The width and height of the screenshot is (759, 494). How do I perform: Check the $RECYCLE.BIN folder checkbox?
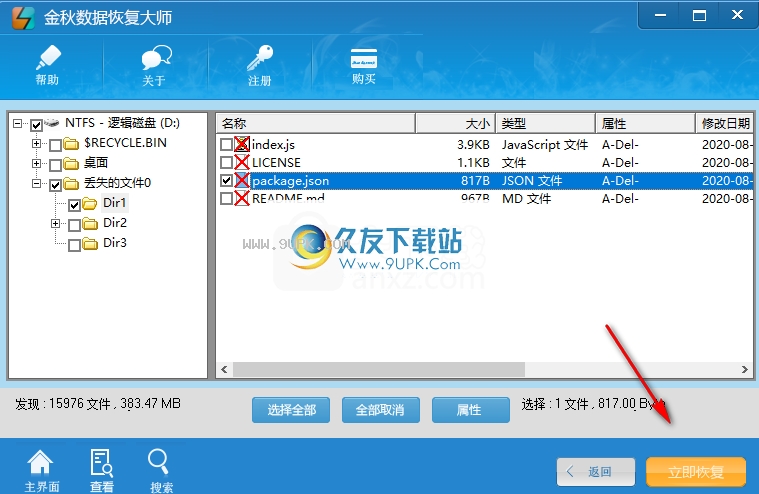(x=55, y=145)
